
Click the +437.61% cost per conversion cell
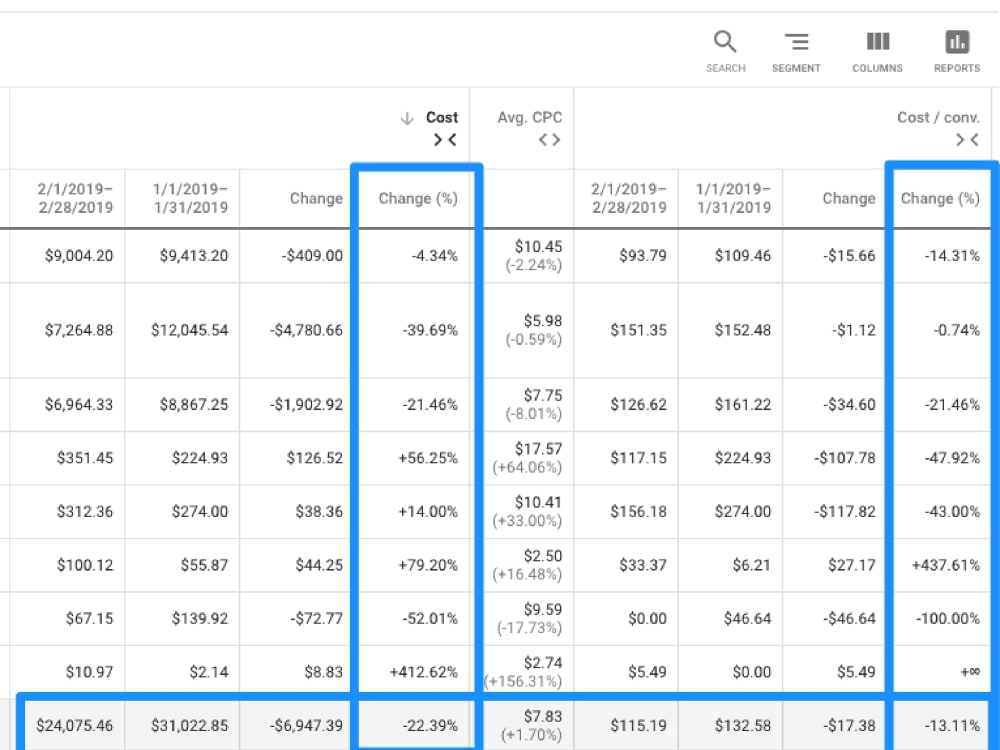946,565
